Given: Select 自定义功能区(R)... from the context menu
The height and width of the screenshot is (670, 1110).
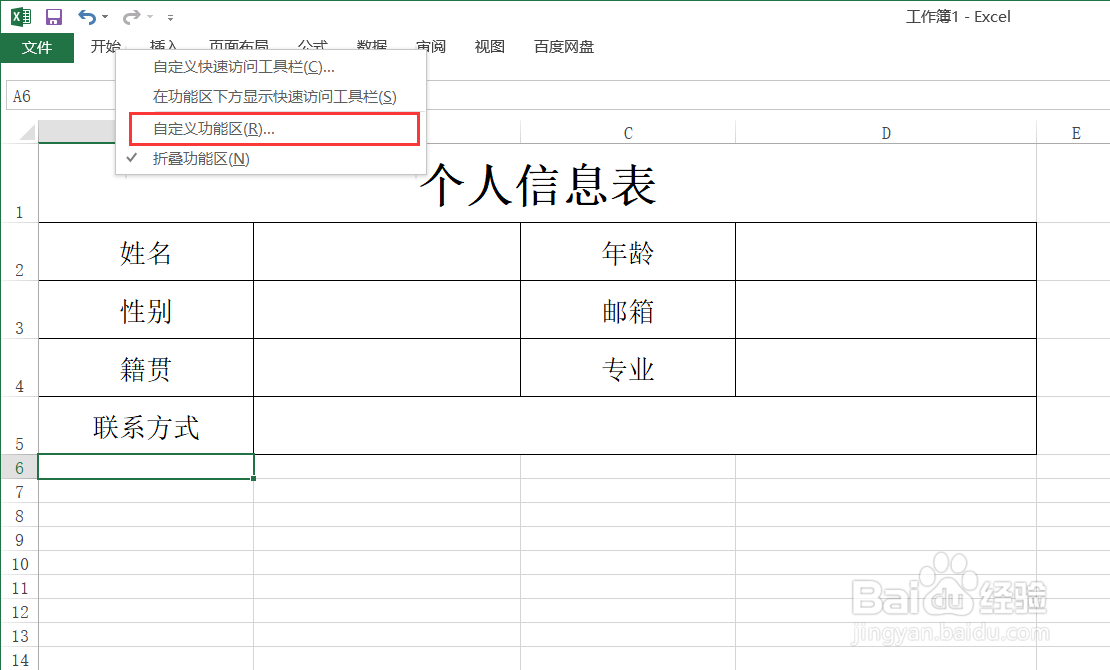Looking at the screenshot, I should point(274,129).
